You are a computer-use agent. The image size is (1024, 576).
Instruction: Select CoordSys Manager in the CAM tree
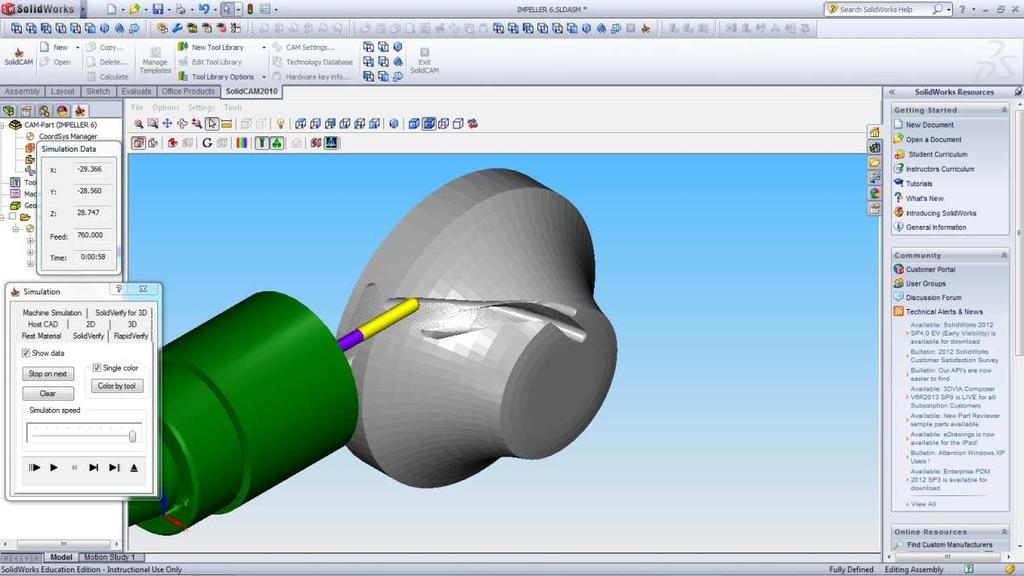coord(68,136)
